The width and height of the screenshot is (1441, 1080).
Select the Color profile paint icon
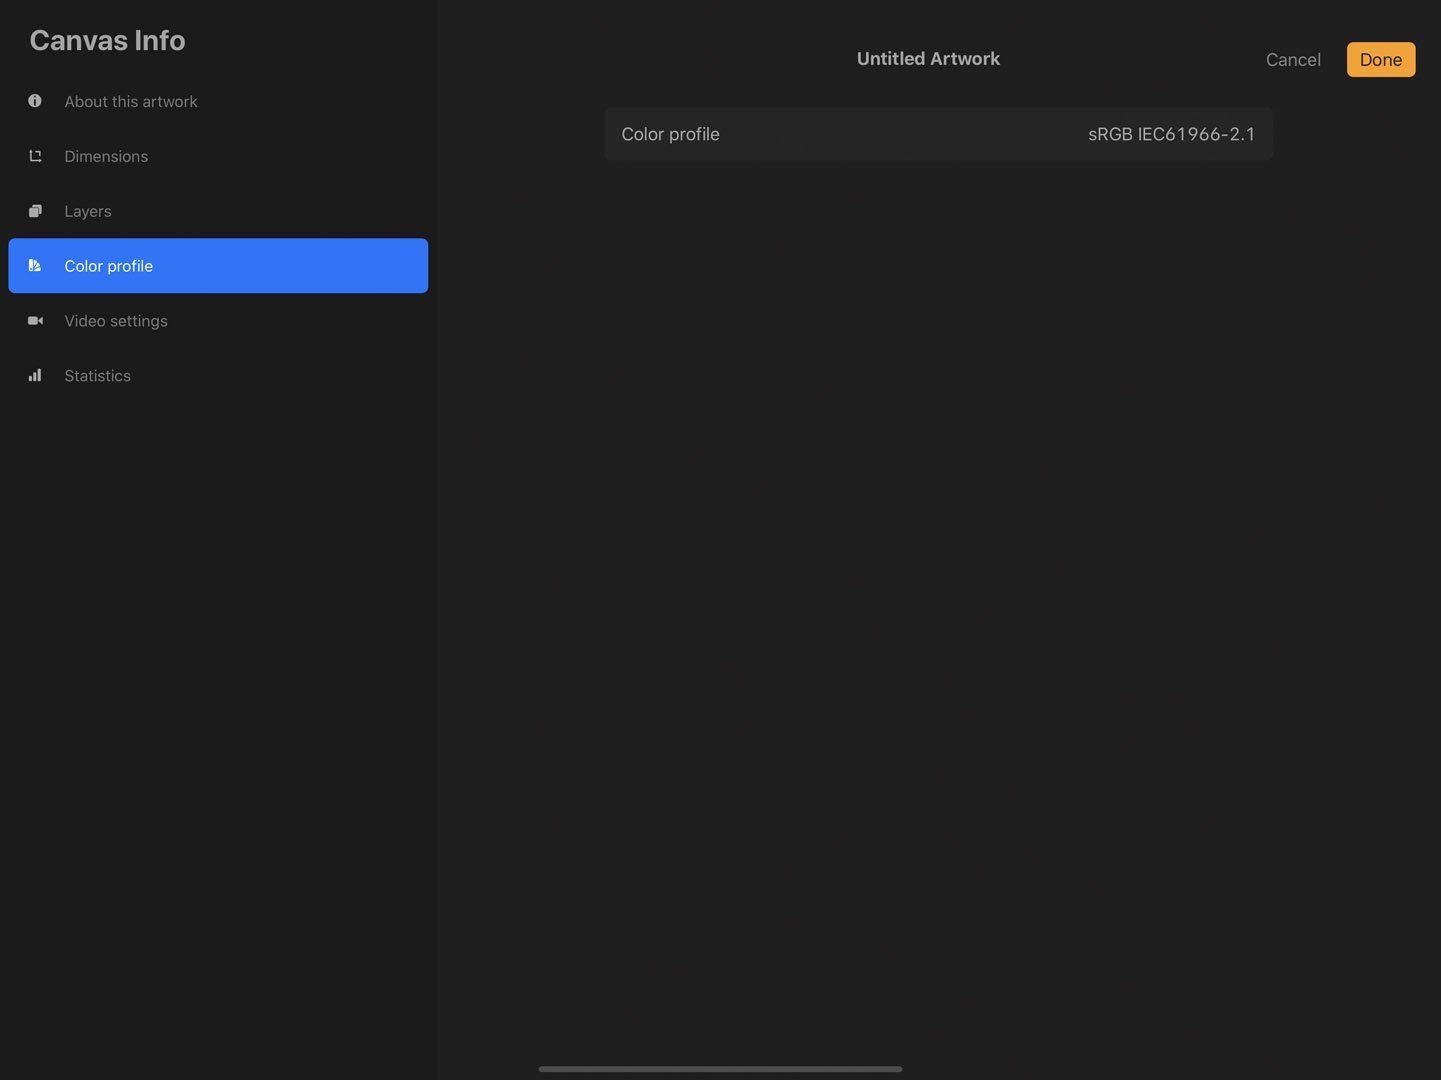pyautogui.click(x=35, y=266)
